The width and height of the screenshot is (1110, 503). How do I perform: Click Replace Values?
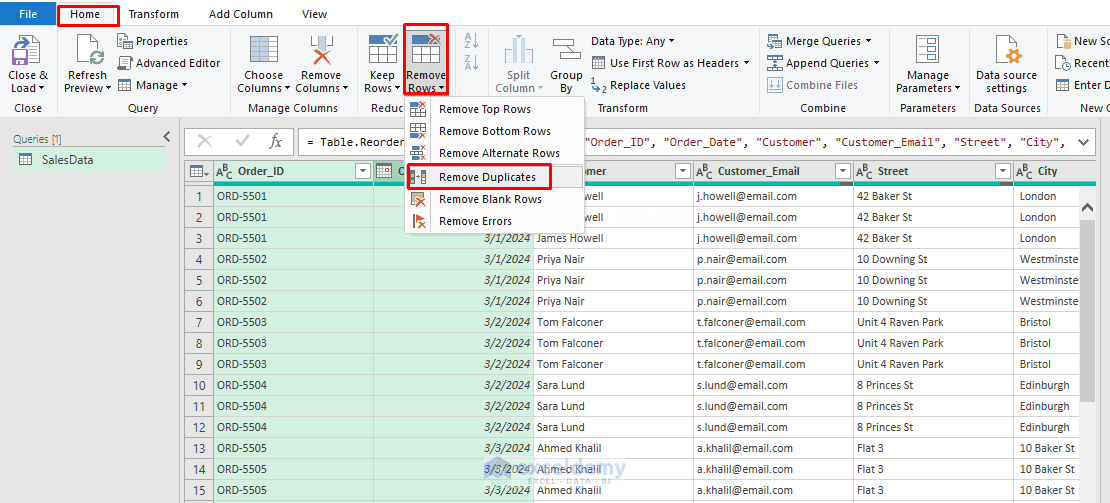(x=639, y=85)
